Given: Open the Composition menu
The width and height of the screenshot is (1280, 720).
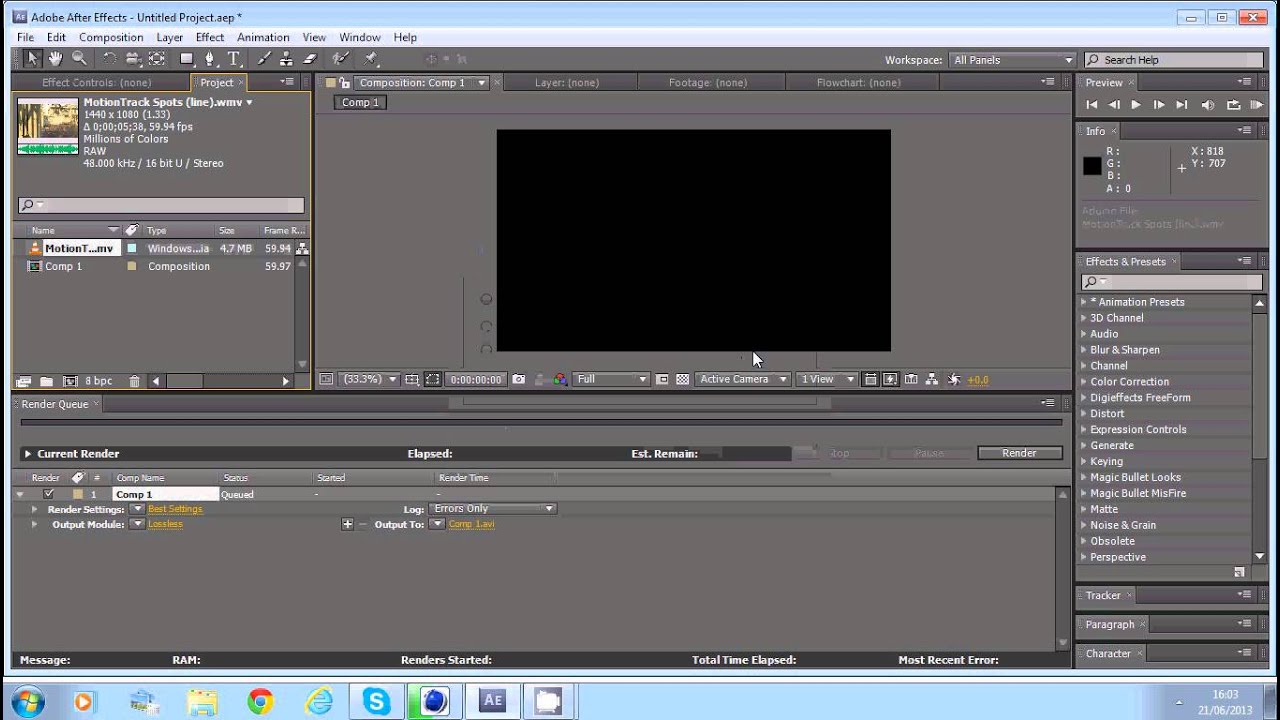Looking at the screenshot, I should coord(111,37).
